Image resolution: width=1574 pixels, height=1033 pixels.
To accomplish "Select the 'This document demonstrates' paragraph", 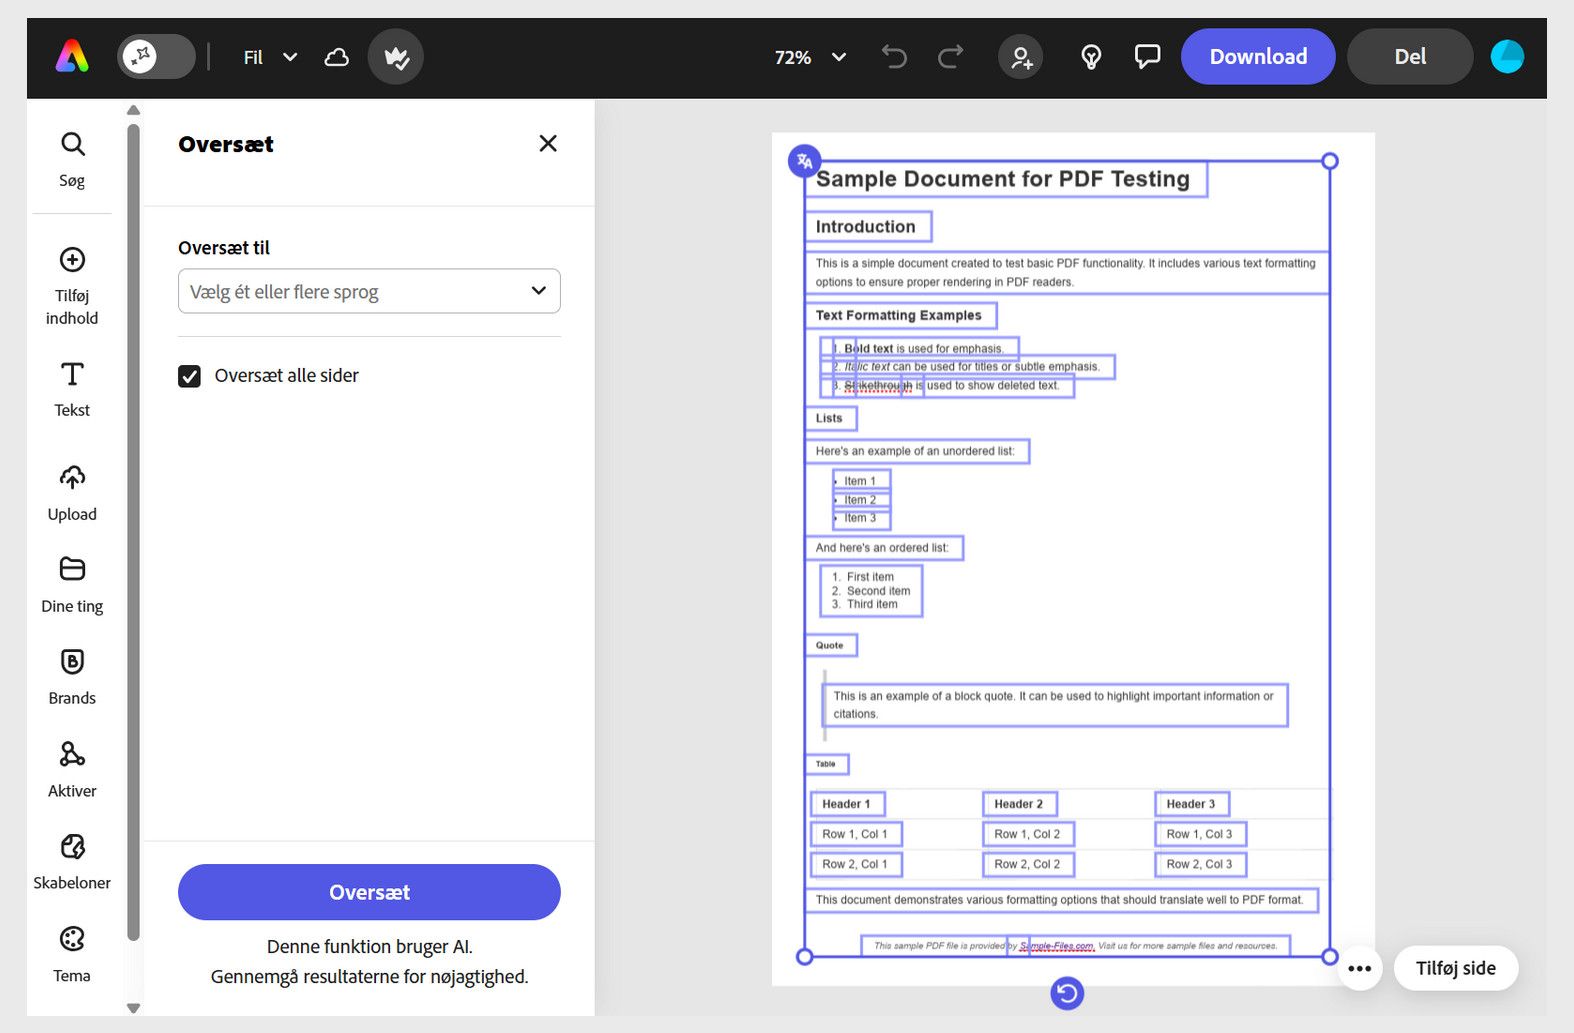I will pos(1061,900).
